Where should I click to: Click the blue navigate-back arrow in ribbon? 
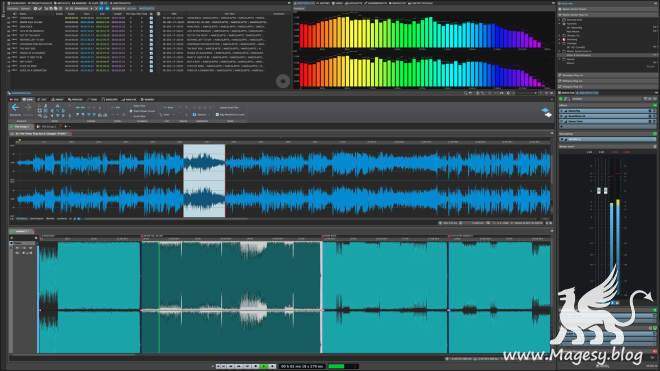(15, 107)
